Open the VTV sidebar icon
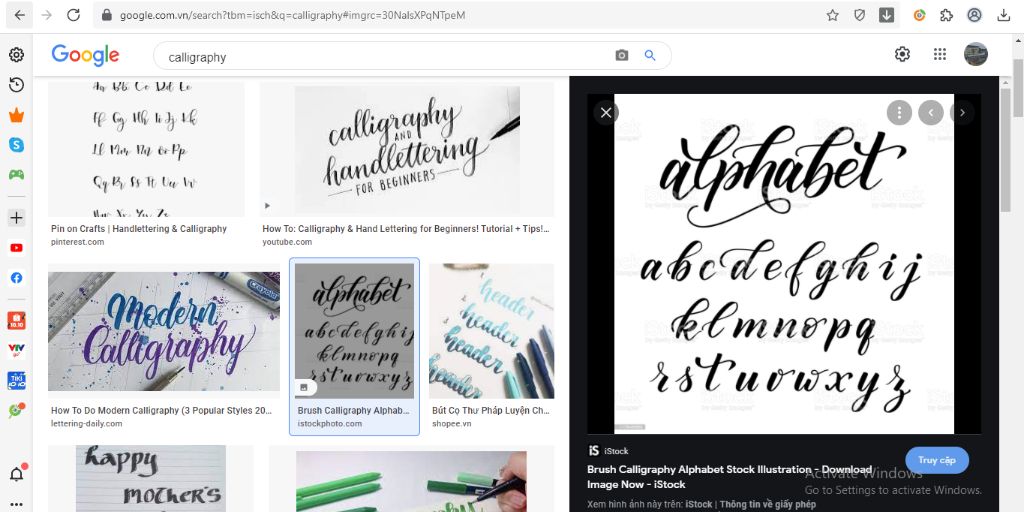The image size is (1024, 512). (16, 350)
